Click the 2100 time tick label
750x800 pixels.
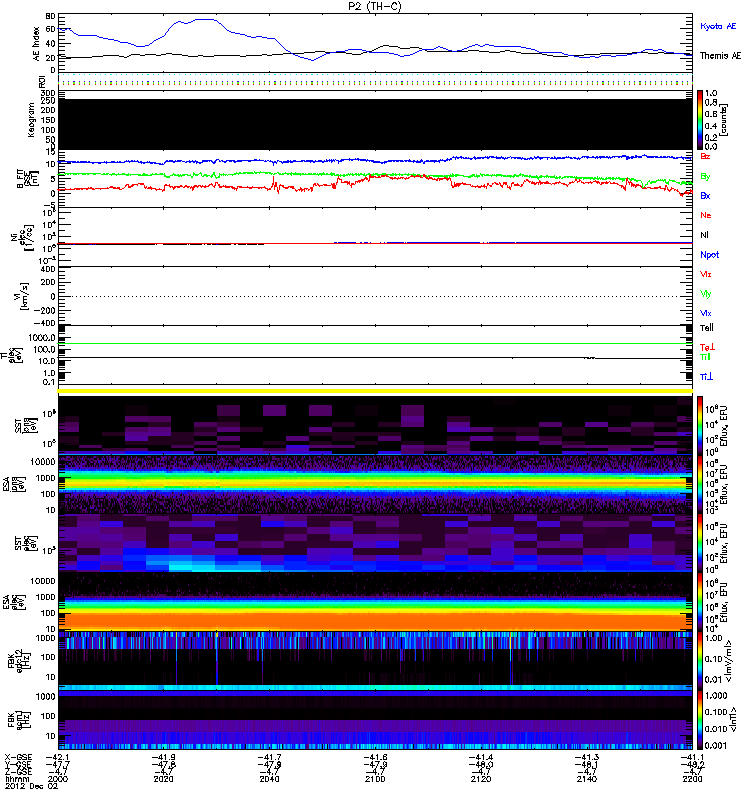point(375,779)
